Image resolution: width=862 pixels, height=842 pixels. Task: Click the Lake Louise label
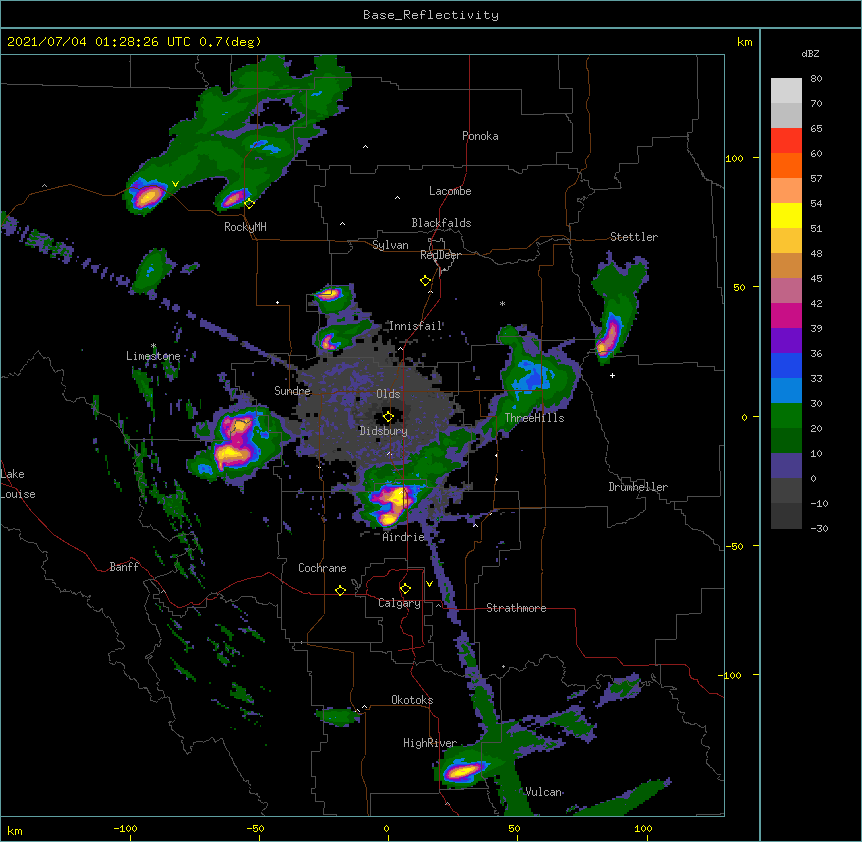[18, 484]
